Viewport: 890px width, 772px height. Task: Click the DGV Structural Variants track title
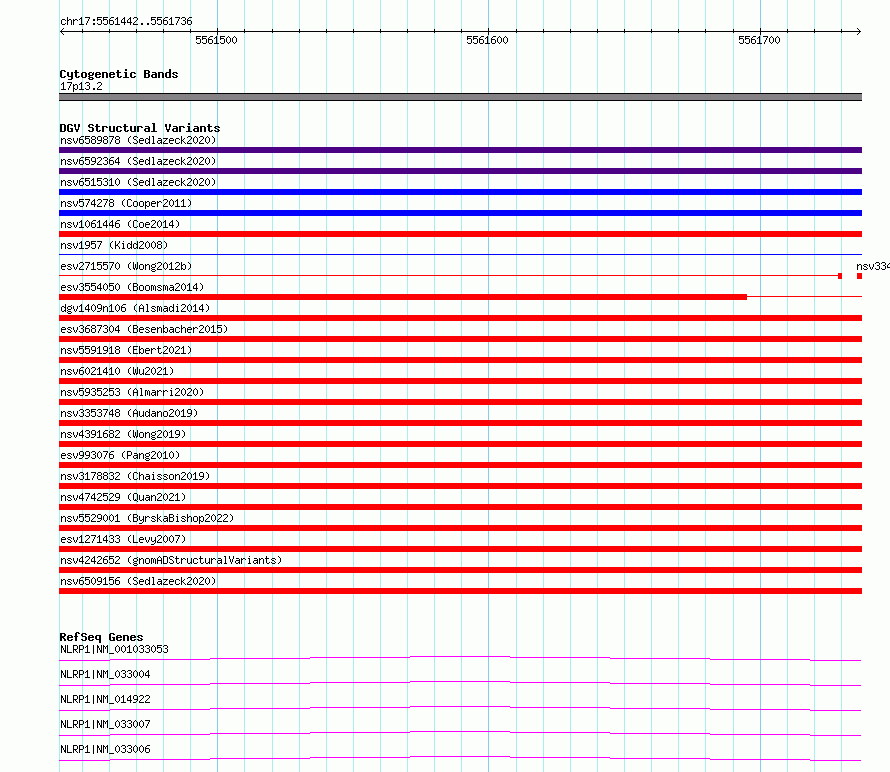coord(140,128)
